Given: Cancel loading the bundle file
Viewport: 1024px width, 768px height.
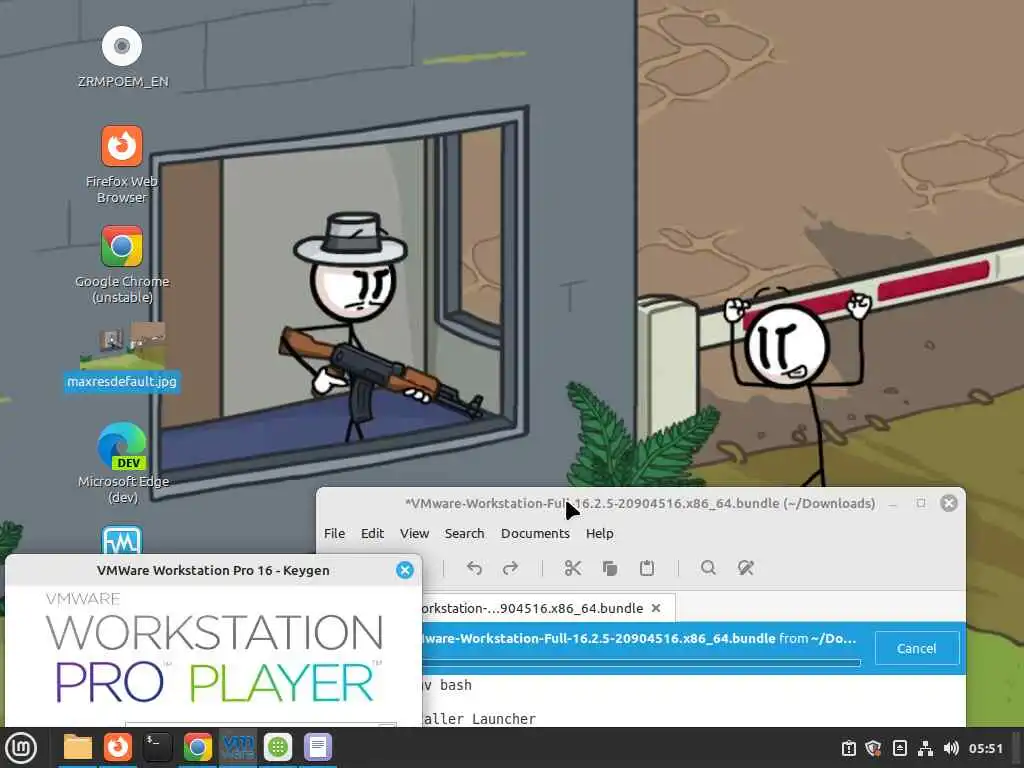Looking at the screenshot, I should [916, 648].
